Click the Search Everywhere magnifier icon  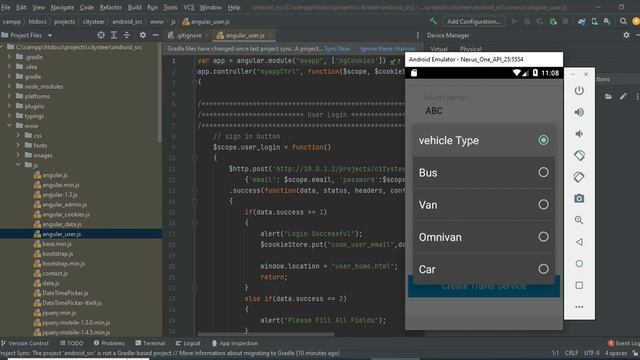tap(623, 21)
